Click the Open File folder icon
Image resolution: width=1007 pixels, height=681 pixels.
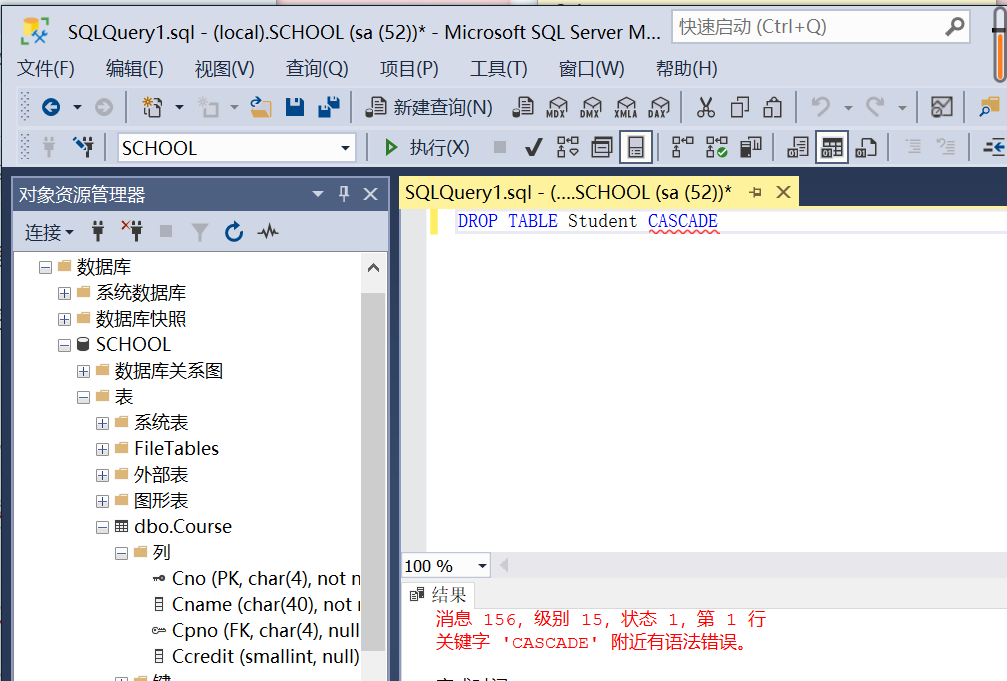click(261, 107)
